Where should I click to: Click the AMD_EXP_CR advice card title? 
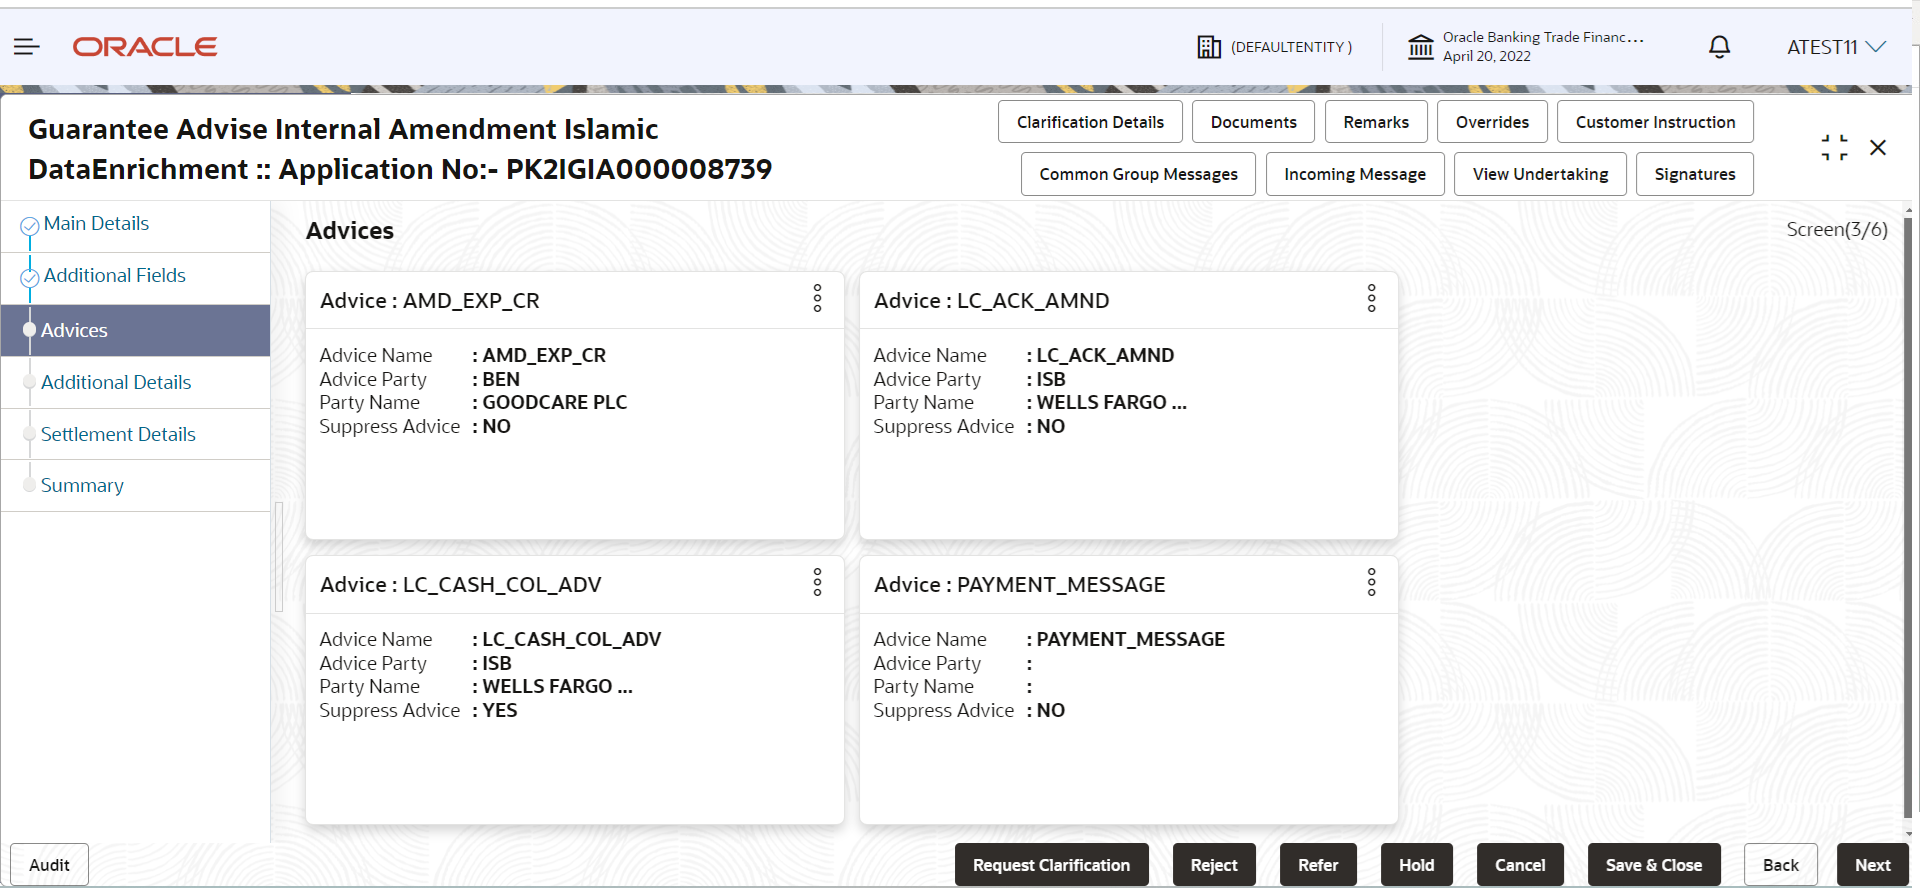click(x=430, y=301)
